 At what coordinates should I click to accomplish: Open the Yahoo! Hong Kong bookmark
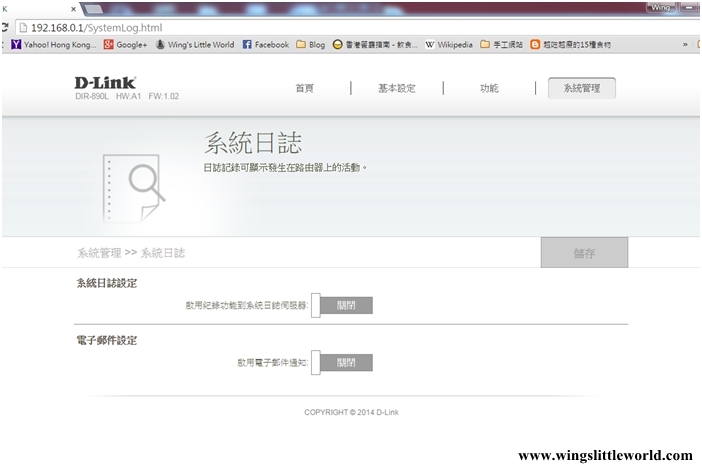coord(54,45)
